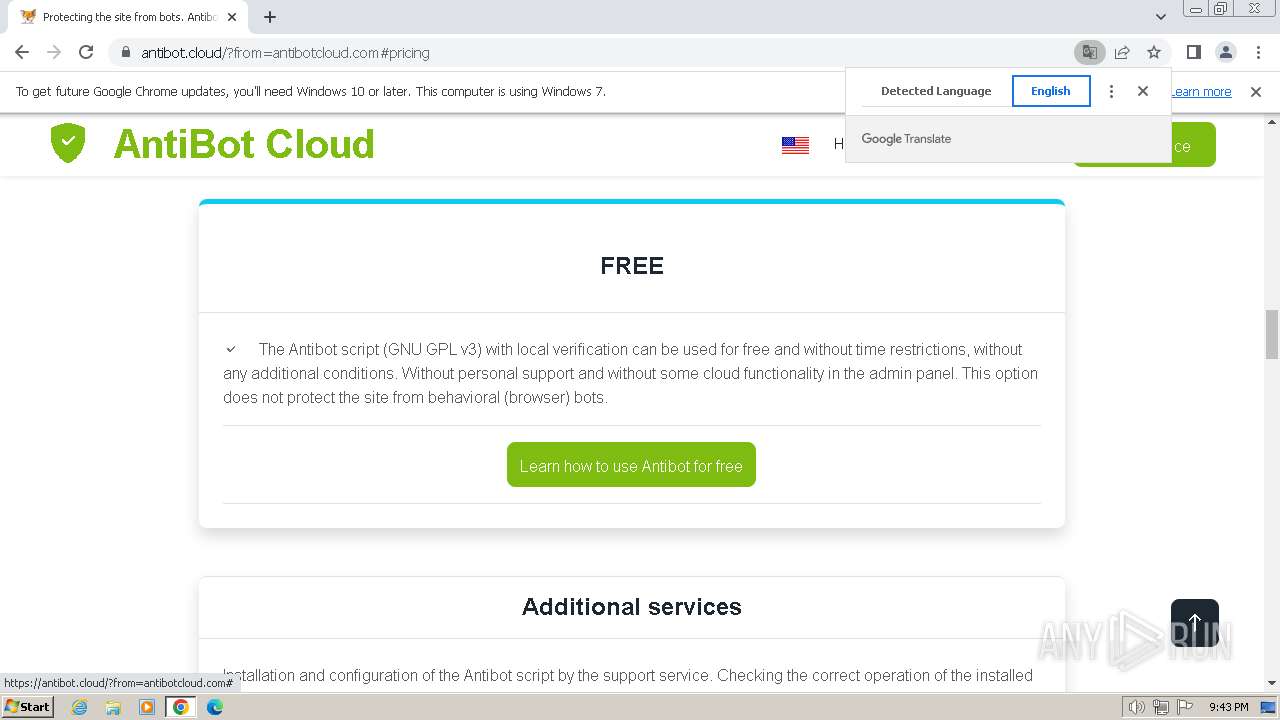Dismiss the Chrome update notification bar
The height and width of the screenshot is (720, 1280).
click(x=1256, y=91)
